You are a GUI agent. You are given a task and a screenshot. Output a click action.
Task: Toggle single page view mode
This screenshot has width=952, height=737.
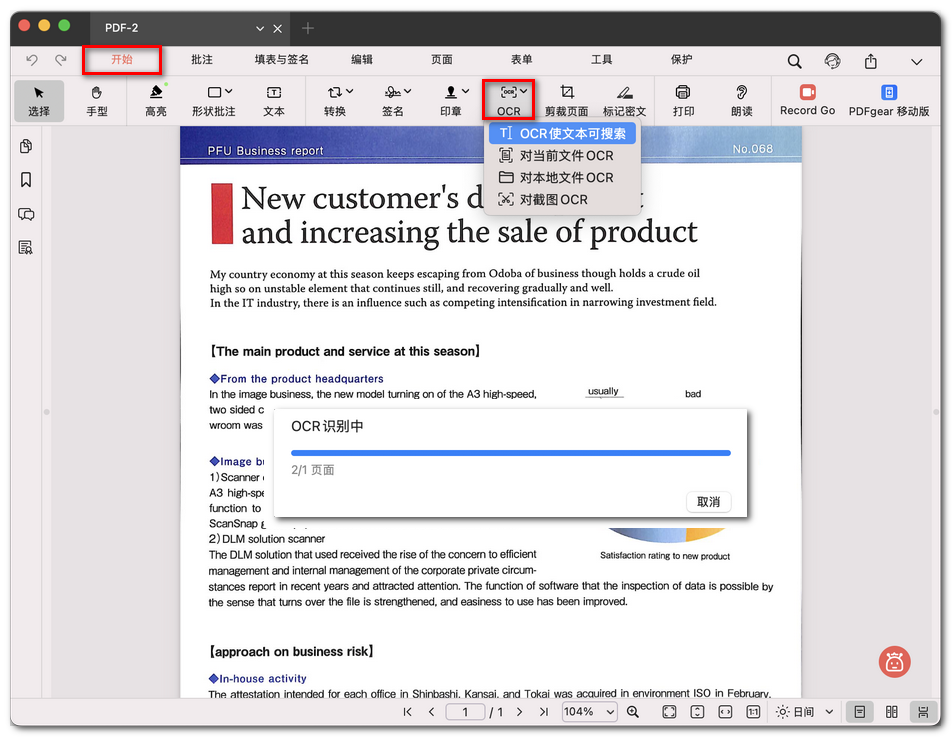tap(858, 712)
